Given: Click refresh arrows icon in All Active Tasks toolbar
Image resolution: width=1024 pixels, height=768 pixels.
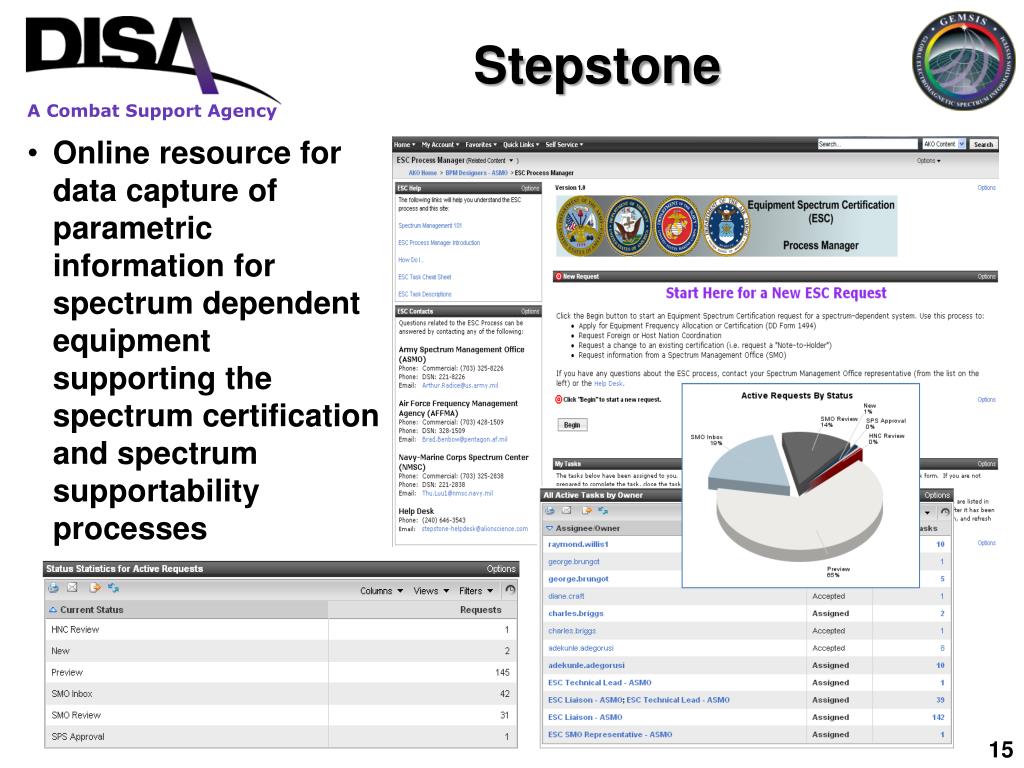Looking at the screenshot, I should [x=603, y=511].
